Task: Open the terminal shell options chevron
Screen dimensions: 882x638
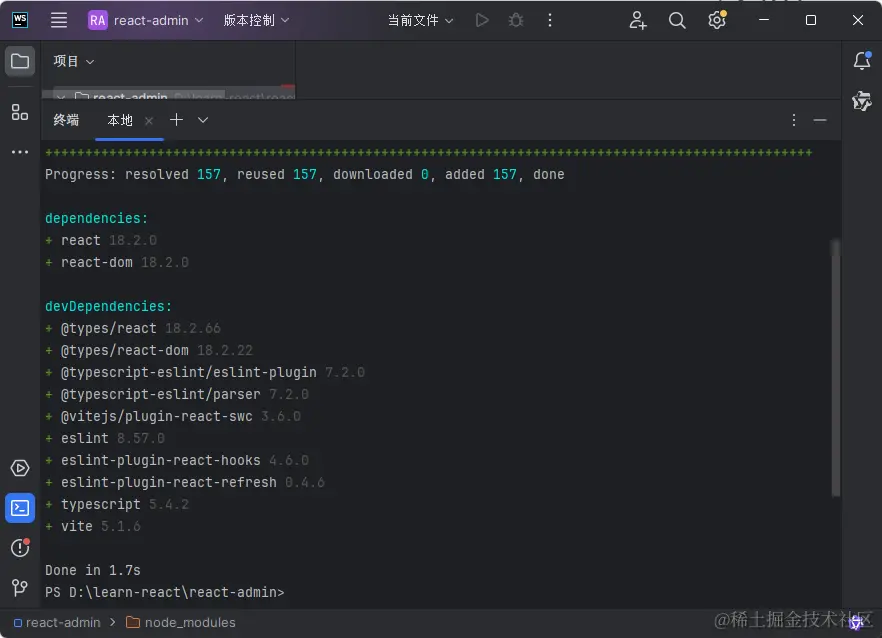Action: click(203, 120)
